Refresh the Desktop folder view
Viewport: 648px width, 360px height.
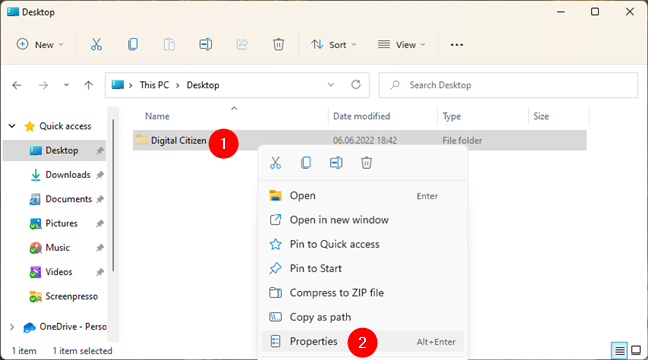coord(356,85)
